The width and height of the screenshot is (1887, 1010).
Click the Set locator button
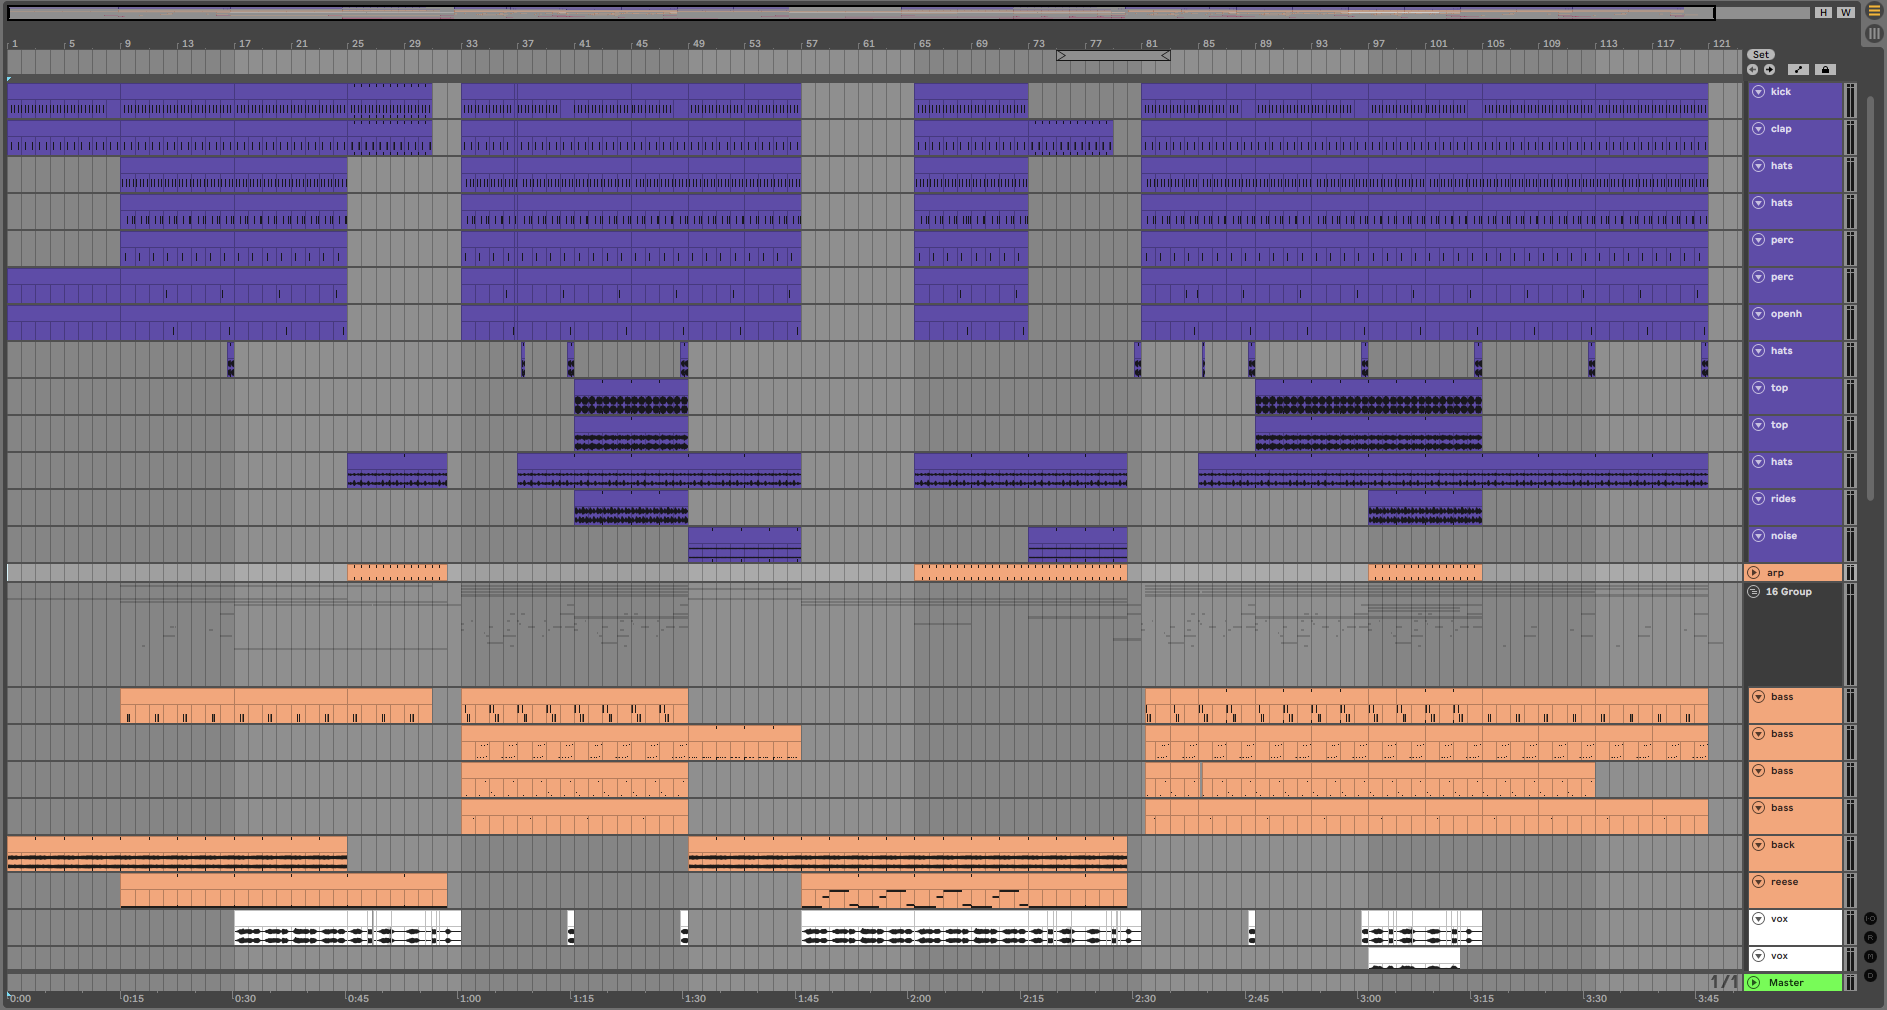[x=1761, y=55]
